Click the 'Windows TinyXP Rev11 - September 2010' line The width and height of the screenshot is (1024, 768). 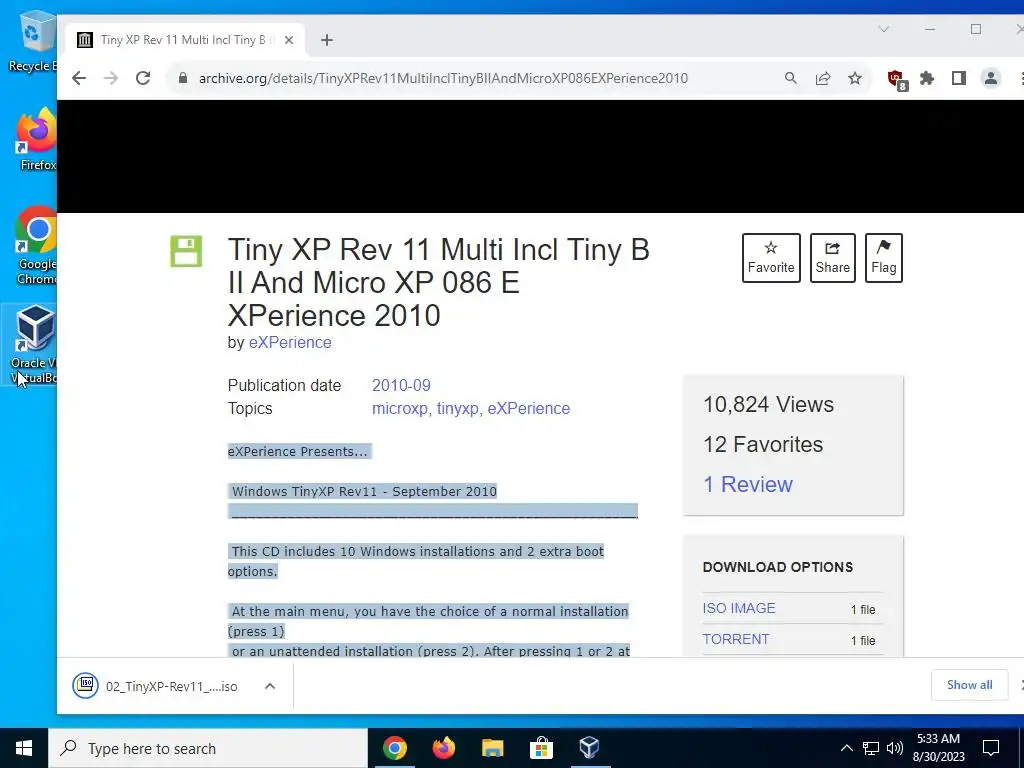click(x=364, y=491)
